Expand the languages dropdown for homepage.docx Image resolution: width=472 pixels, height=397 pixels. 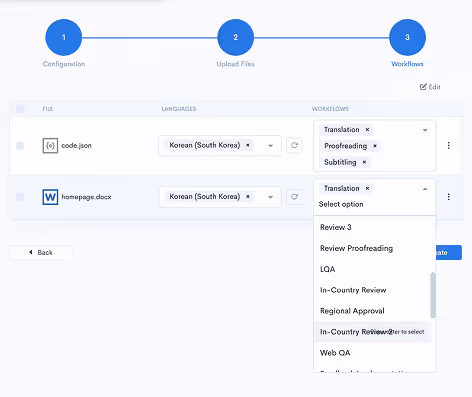[x=271, y=197]
